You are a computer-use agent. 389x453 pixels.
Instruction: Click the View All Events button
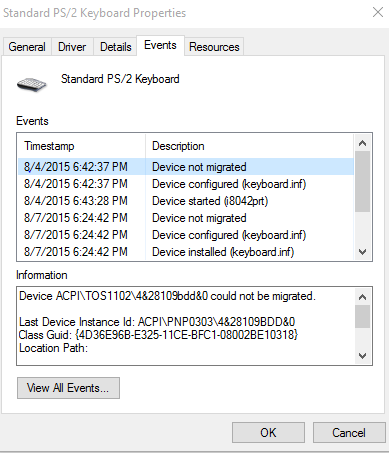68,388
